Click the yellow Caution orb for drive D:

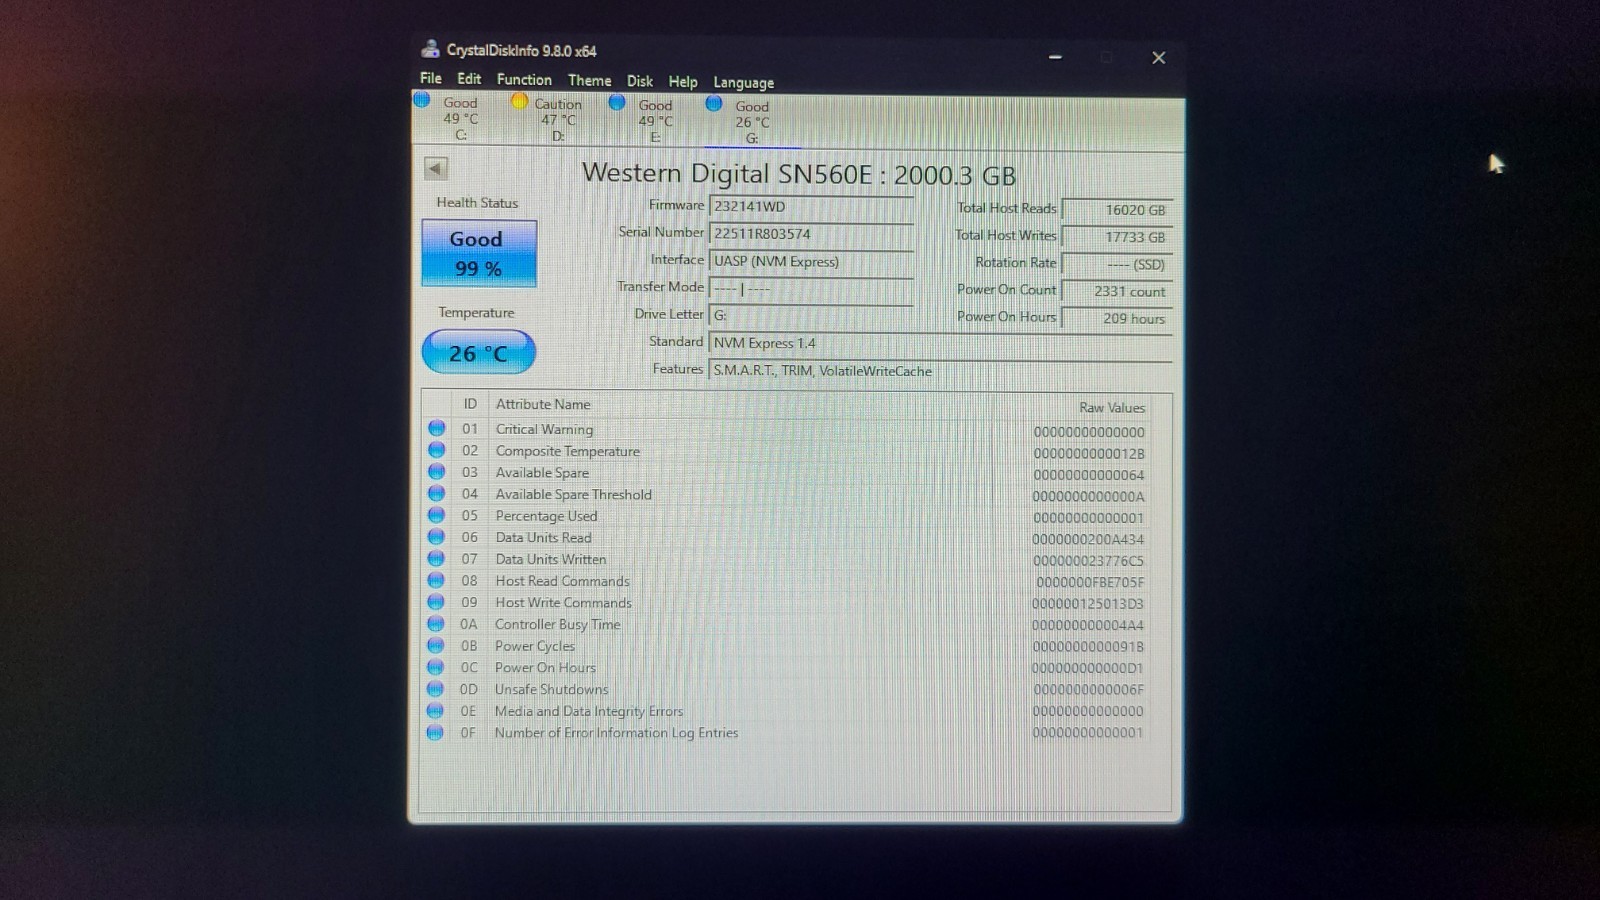pos(520,101)
